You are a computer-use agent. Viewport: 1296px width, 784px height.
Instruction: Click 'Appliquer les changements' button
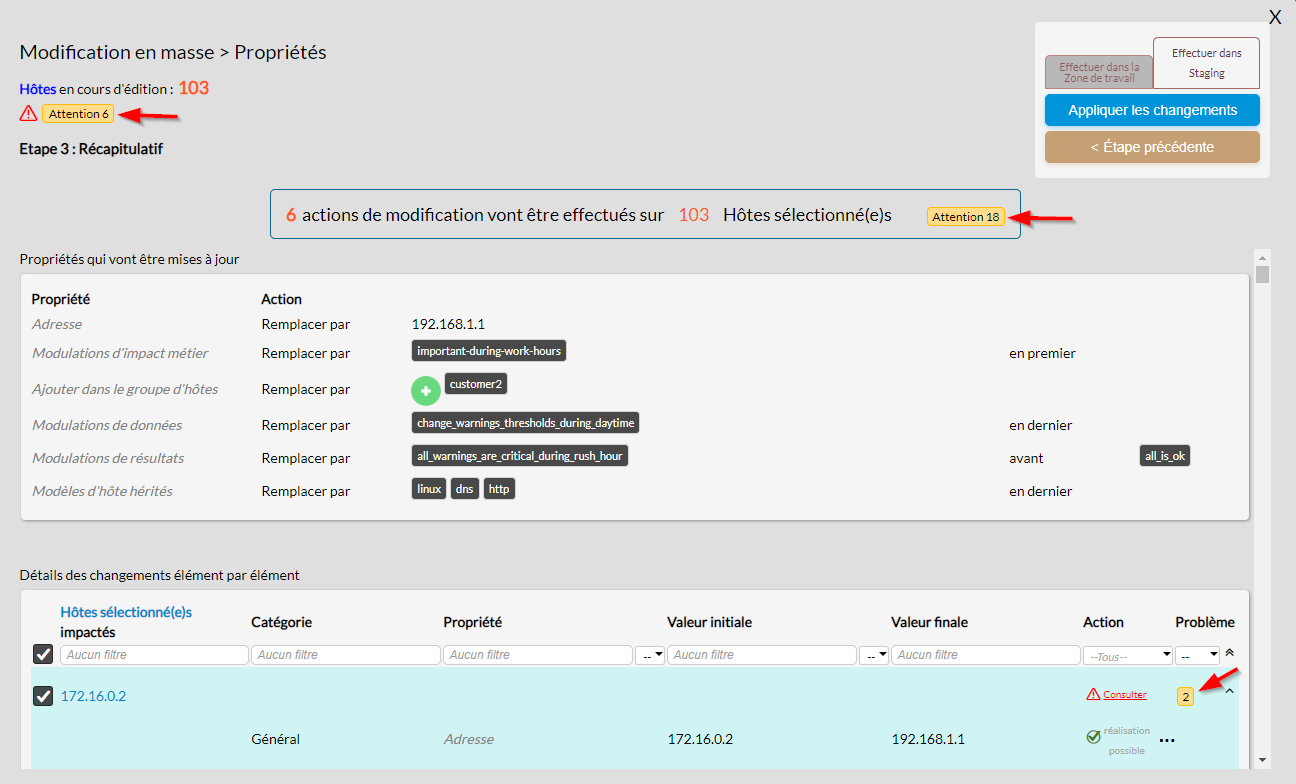[1152, 110]
